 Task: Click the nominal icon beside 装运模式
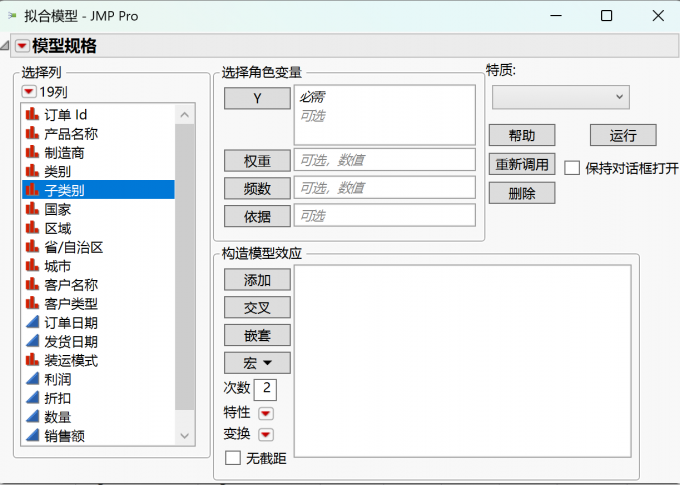[x=32, y=360]
